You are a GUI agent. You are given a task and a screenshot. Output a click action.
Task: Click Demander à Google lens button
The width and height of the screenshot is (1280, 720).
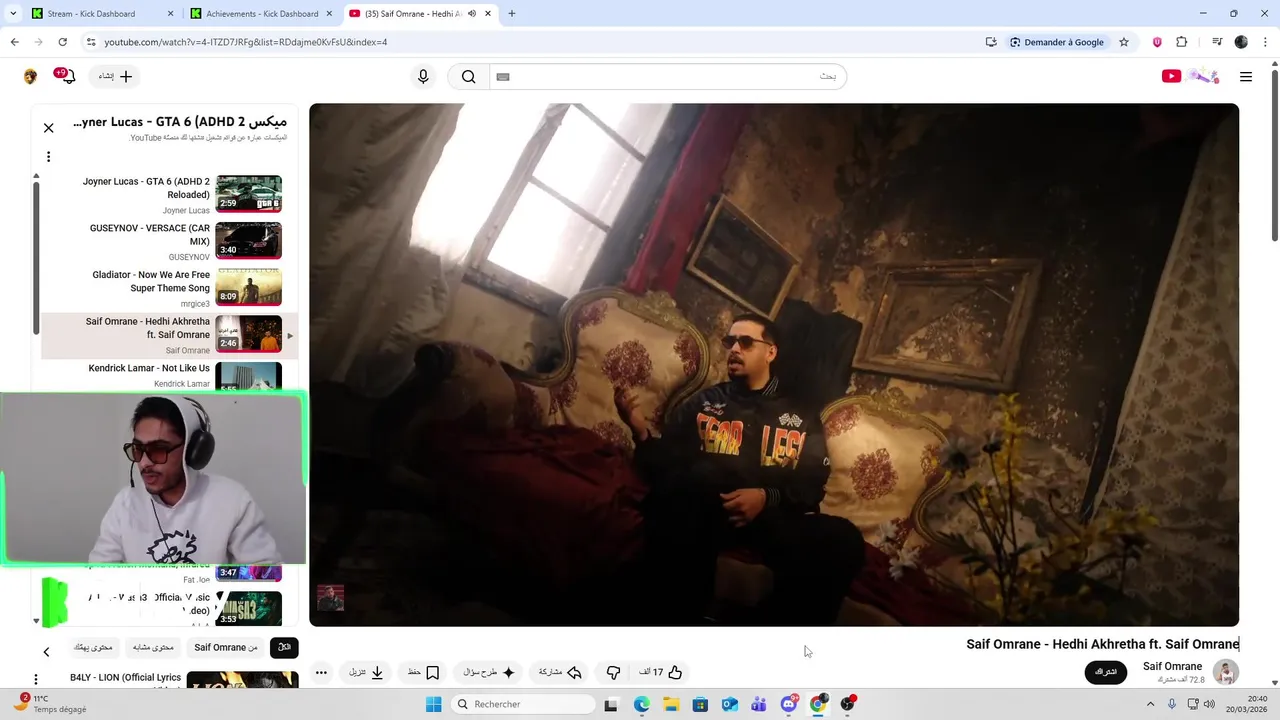pyautogui.click(x=1057, y=42)
